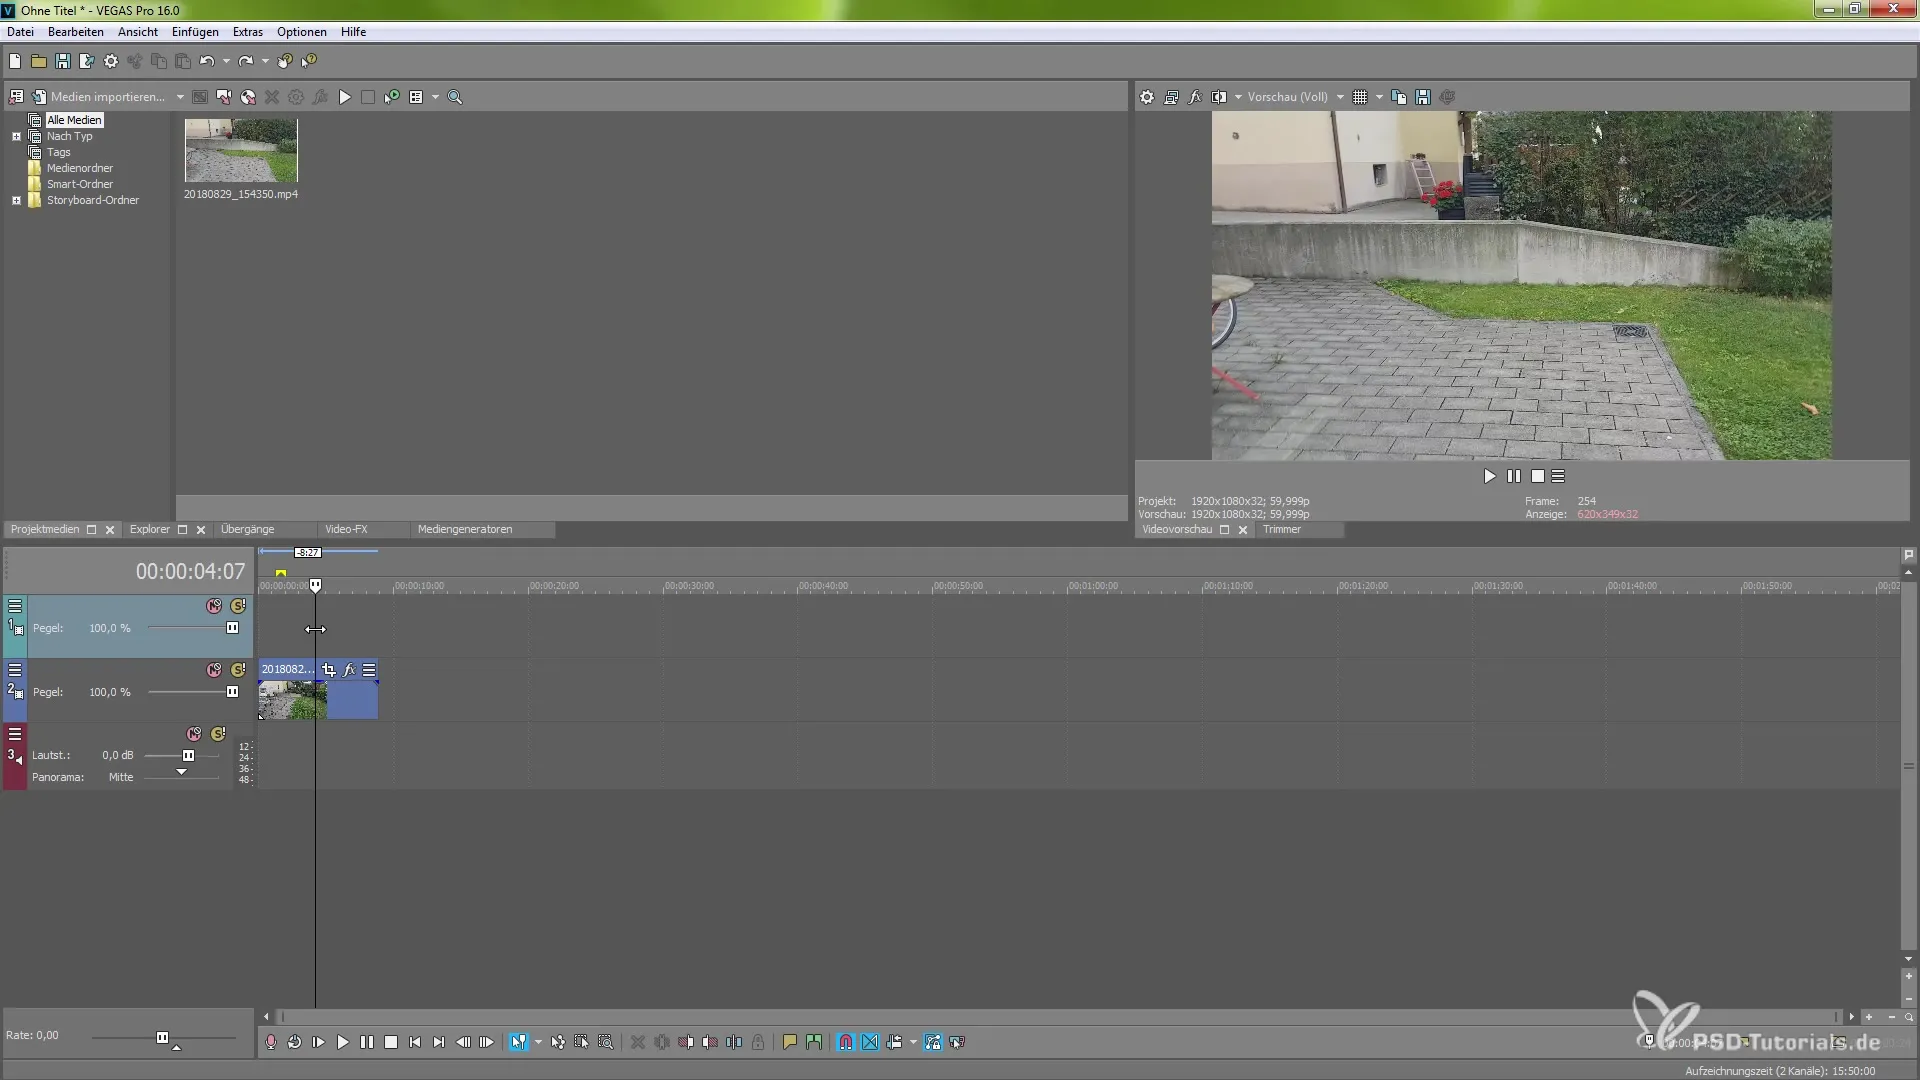Toggle preview on external monitor icon
This screenshot has height=1080, width=1920.
[x=1171, y=97]
